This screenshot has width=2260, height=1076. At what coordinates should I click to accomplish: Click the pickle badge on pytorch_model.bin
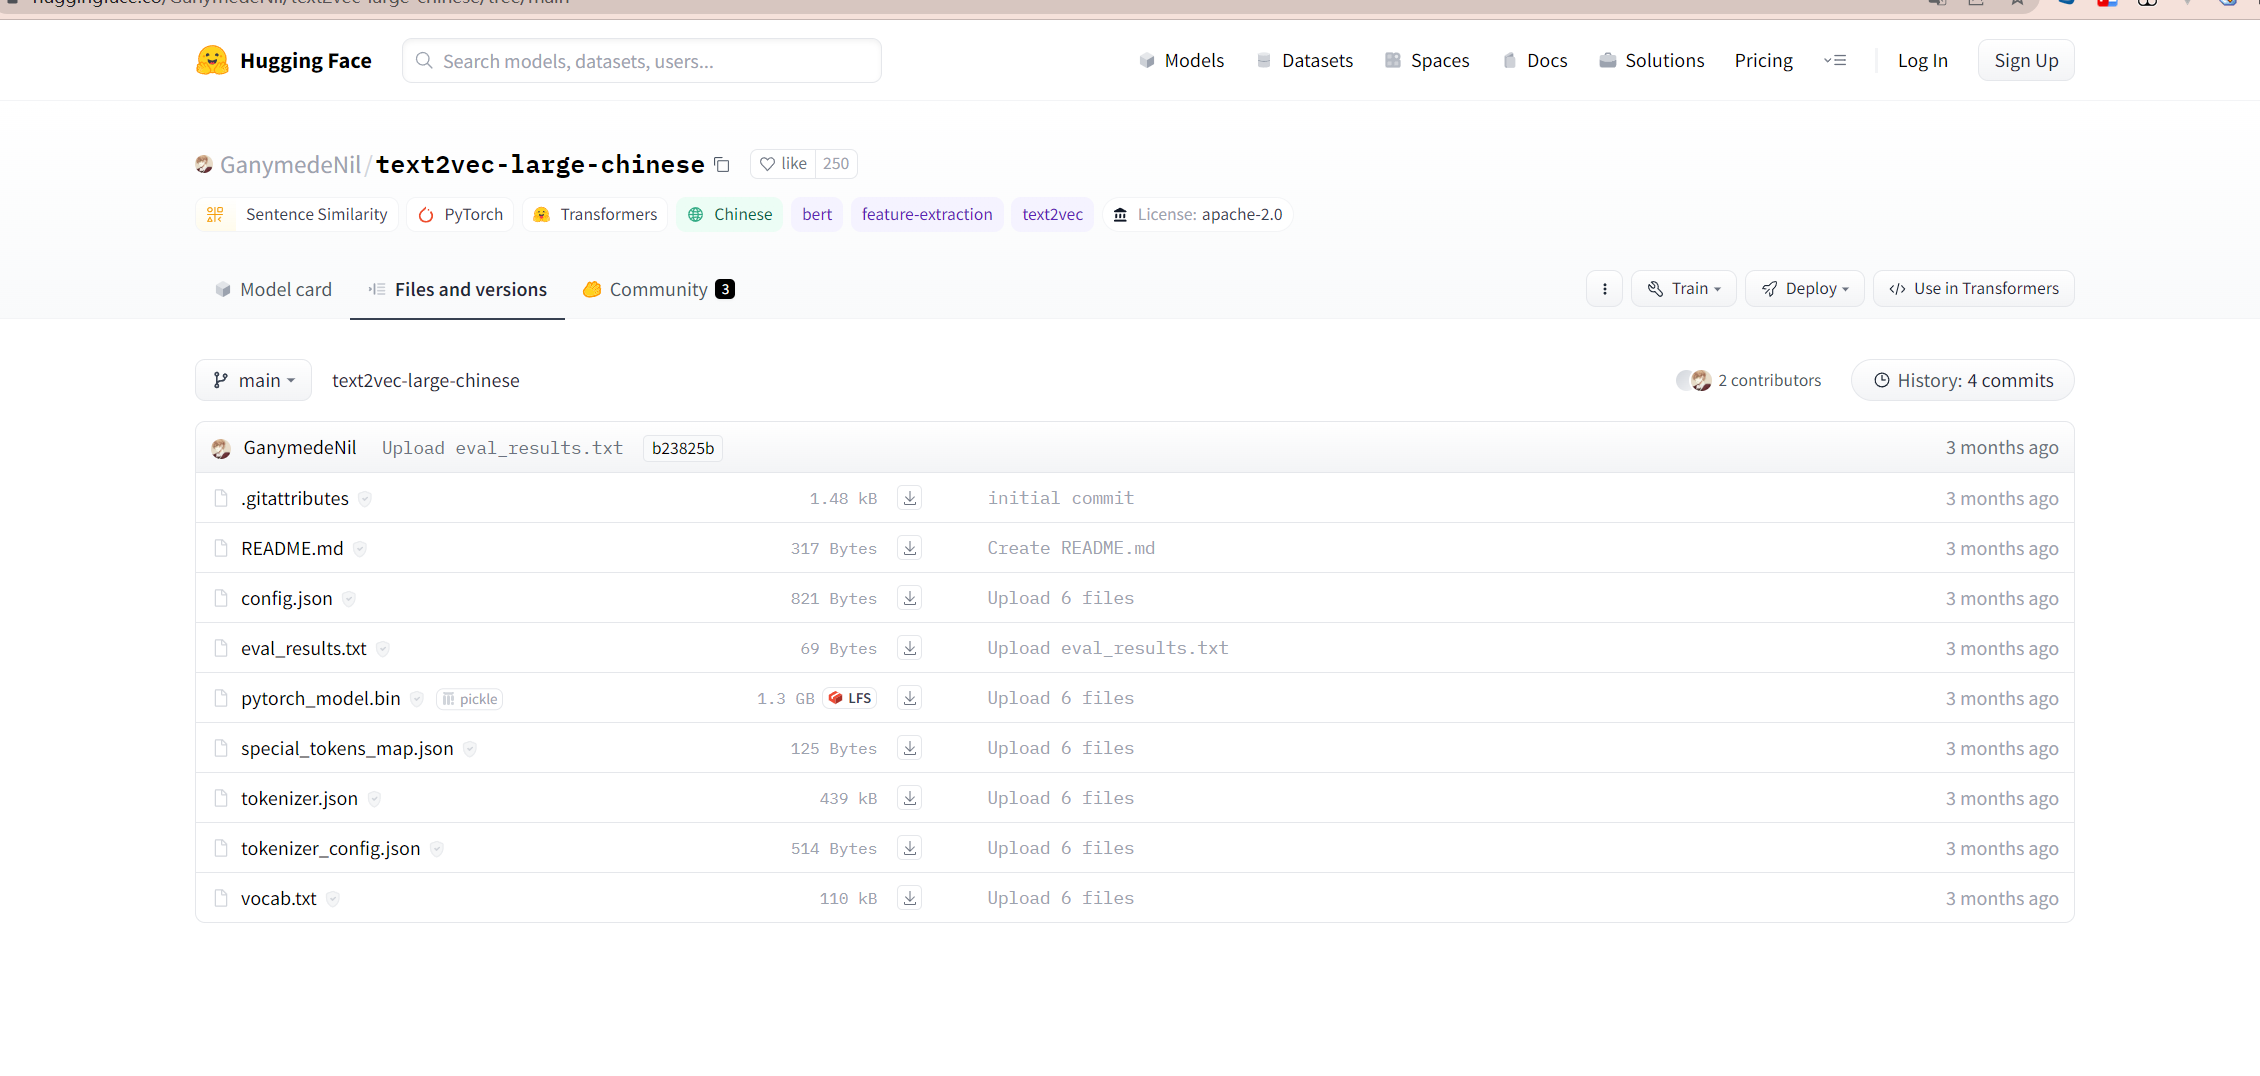pos(469,699)
